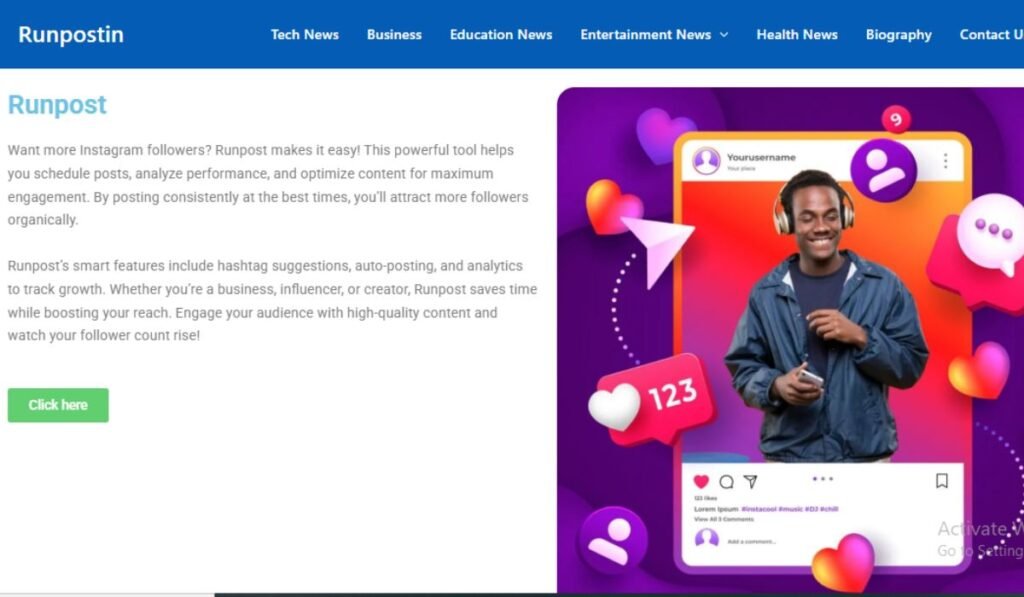
Task: Click the Runpostin site logo
Action: pos(71,35)
